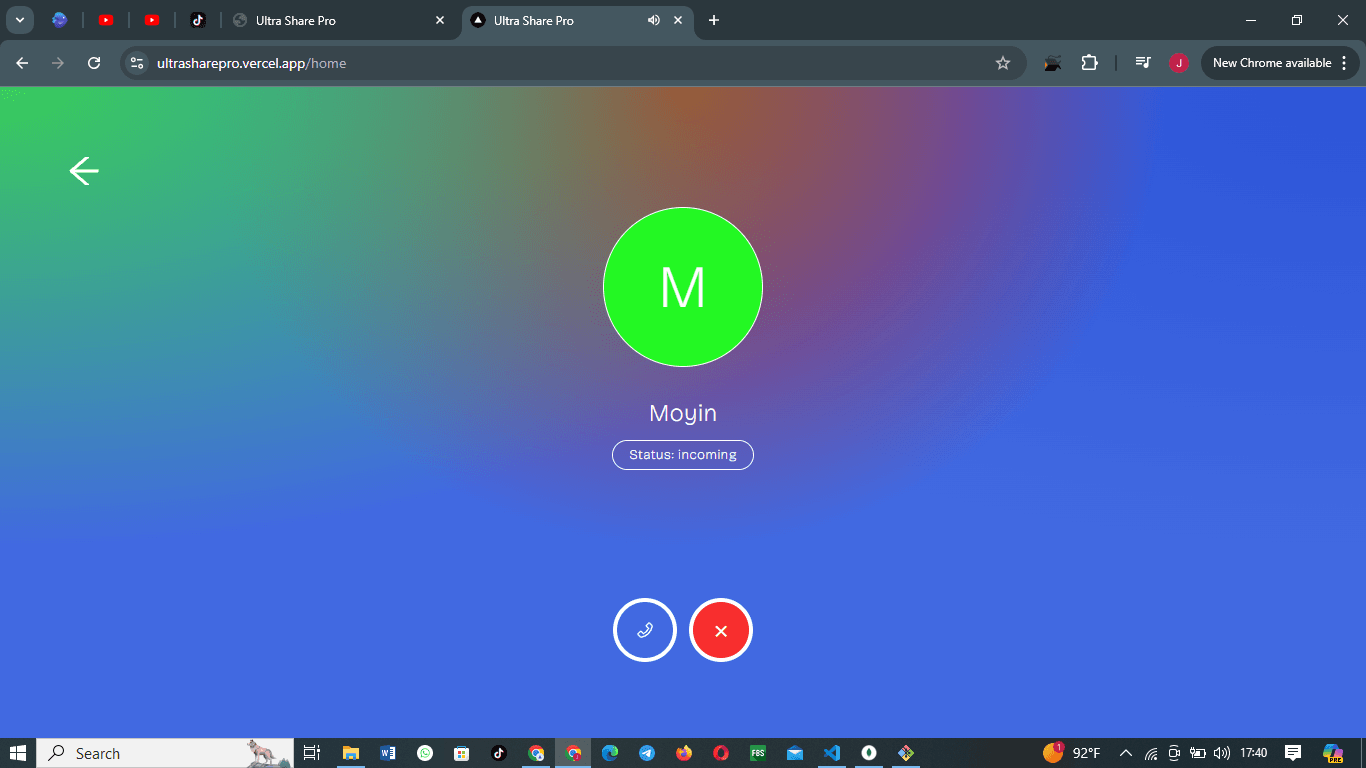Open Microsoft Word from taskbar

click(x=388, y=753)
